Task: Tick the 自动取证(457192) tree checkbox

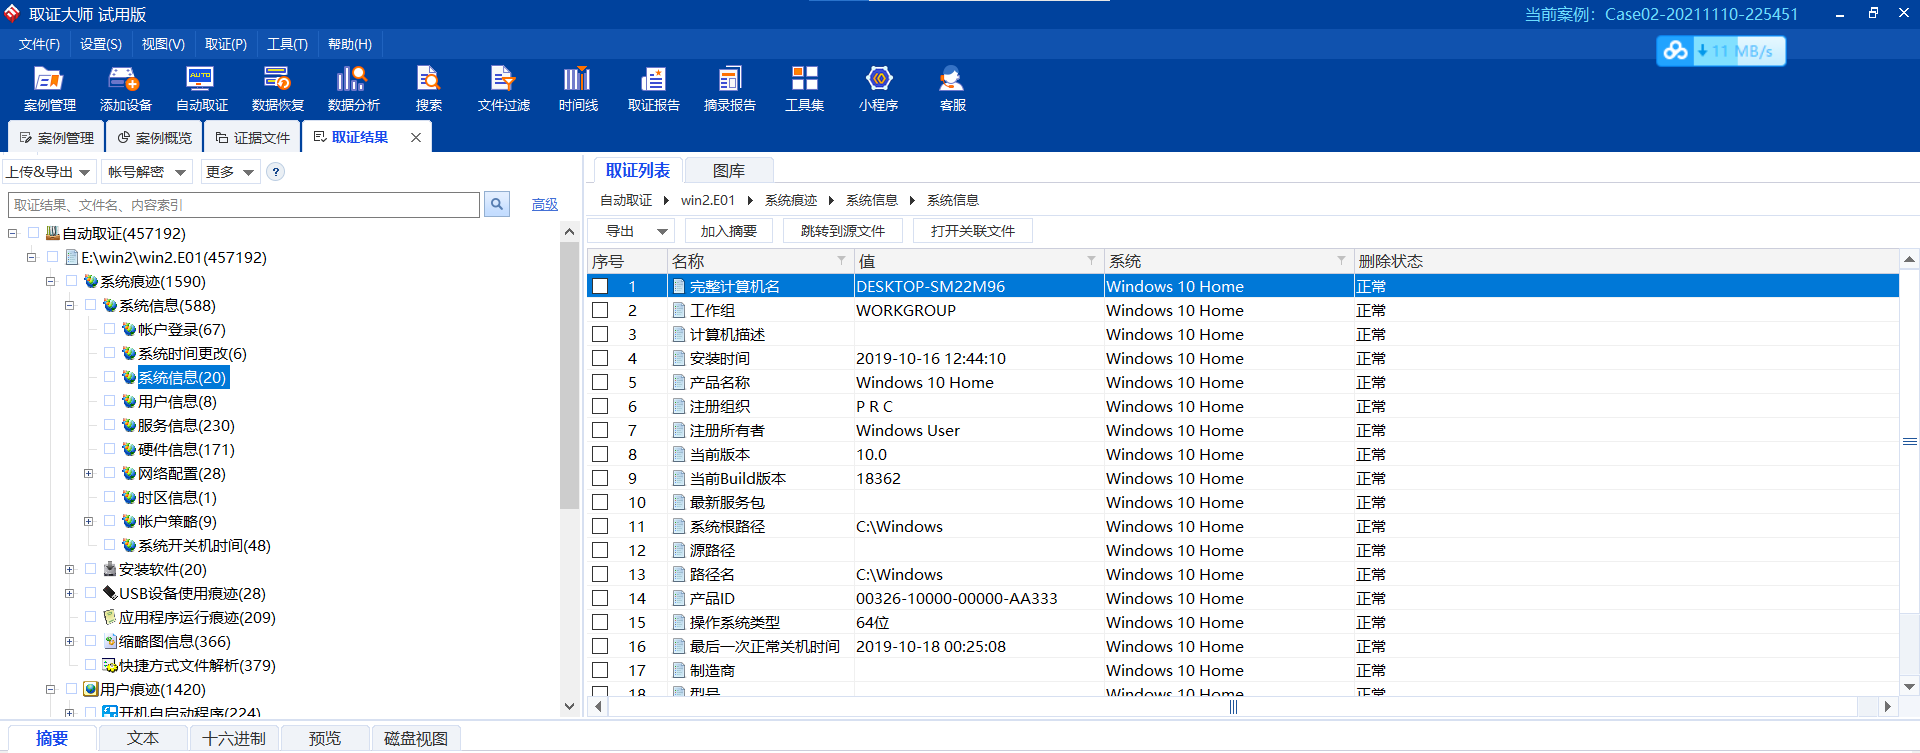Action: 33,233
